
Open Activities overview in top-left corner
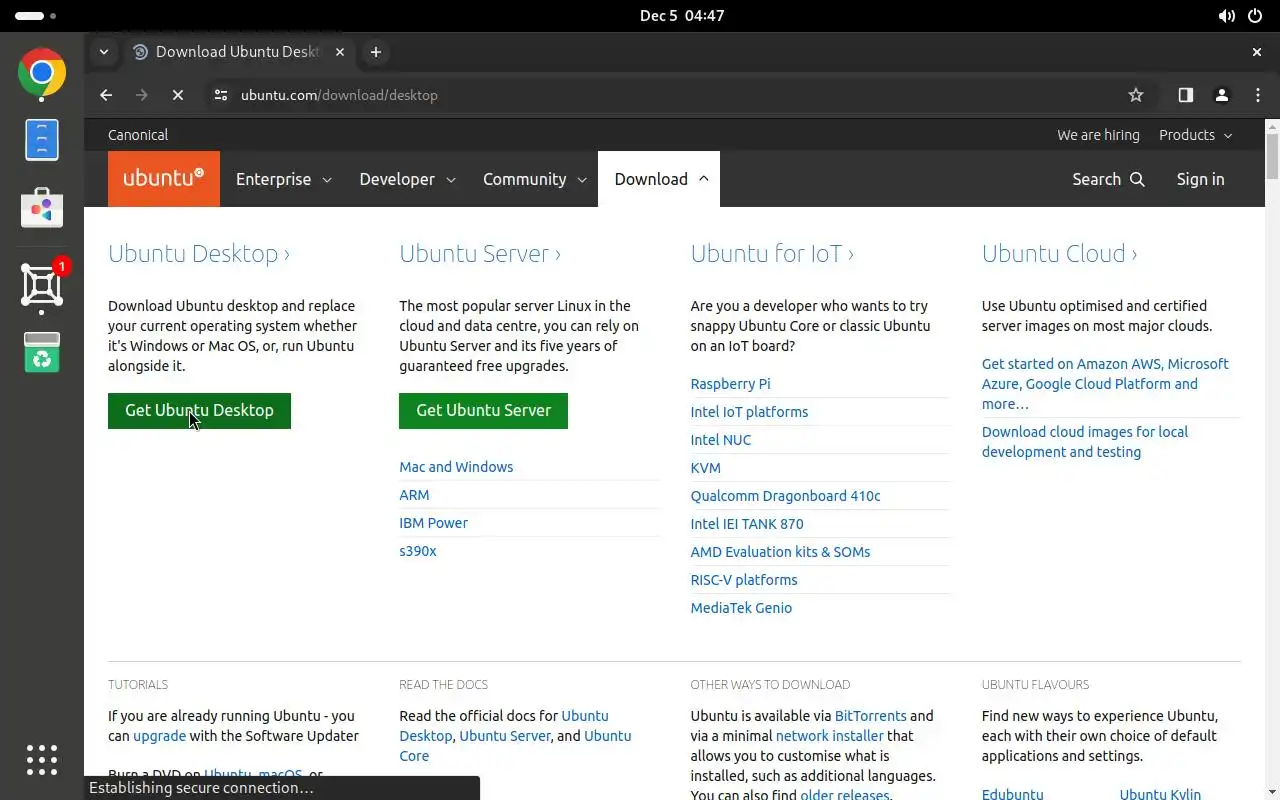coord(35,16)
